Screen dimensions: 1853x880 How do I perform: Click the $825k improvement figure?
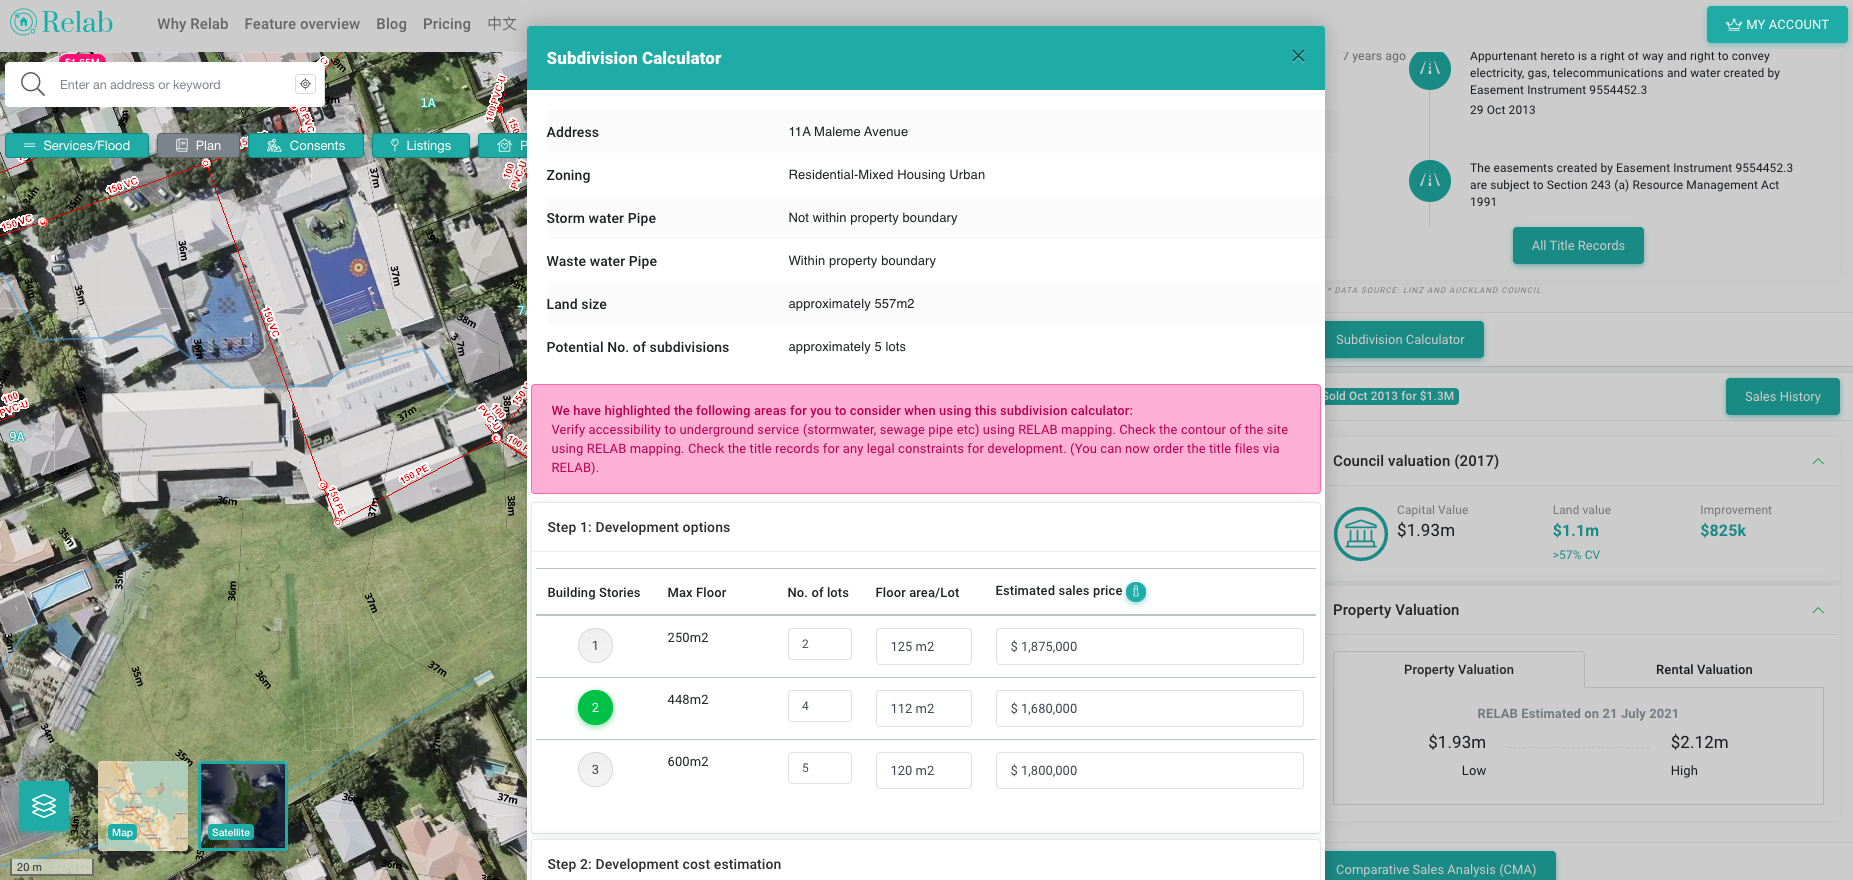tap(1723, 531)
